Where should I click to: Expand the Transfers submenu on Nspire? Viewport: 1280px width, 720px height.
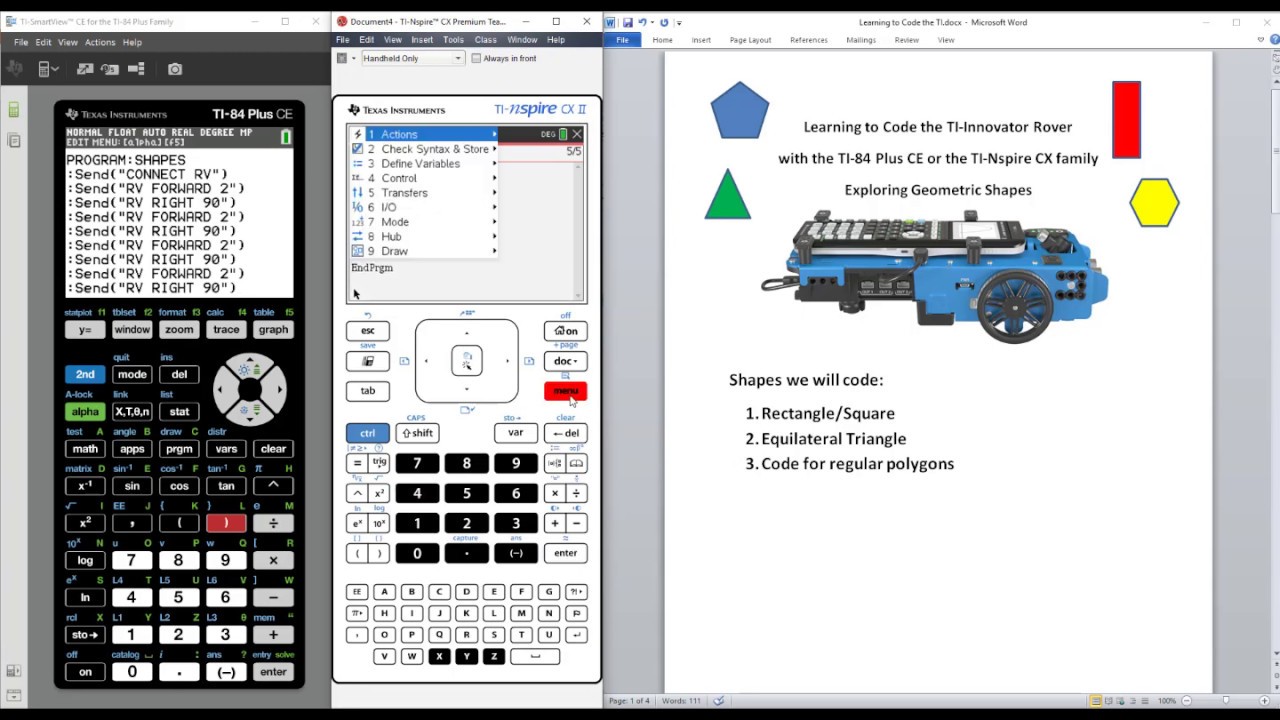[423, 192]
